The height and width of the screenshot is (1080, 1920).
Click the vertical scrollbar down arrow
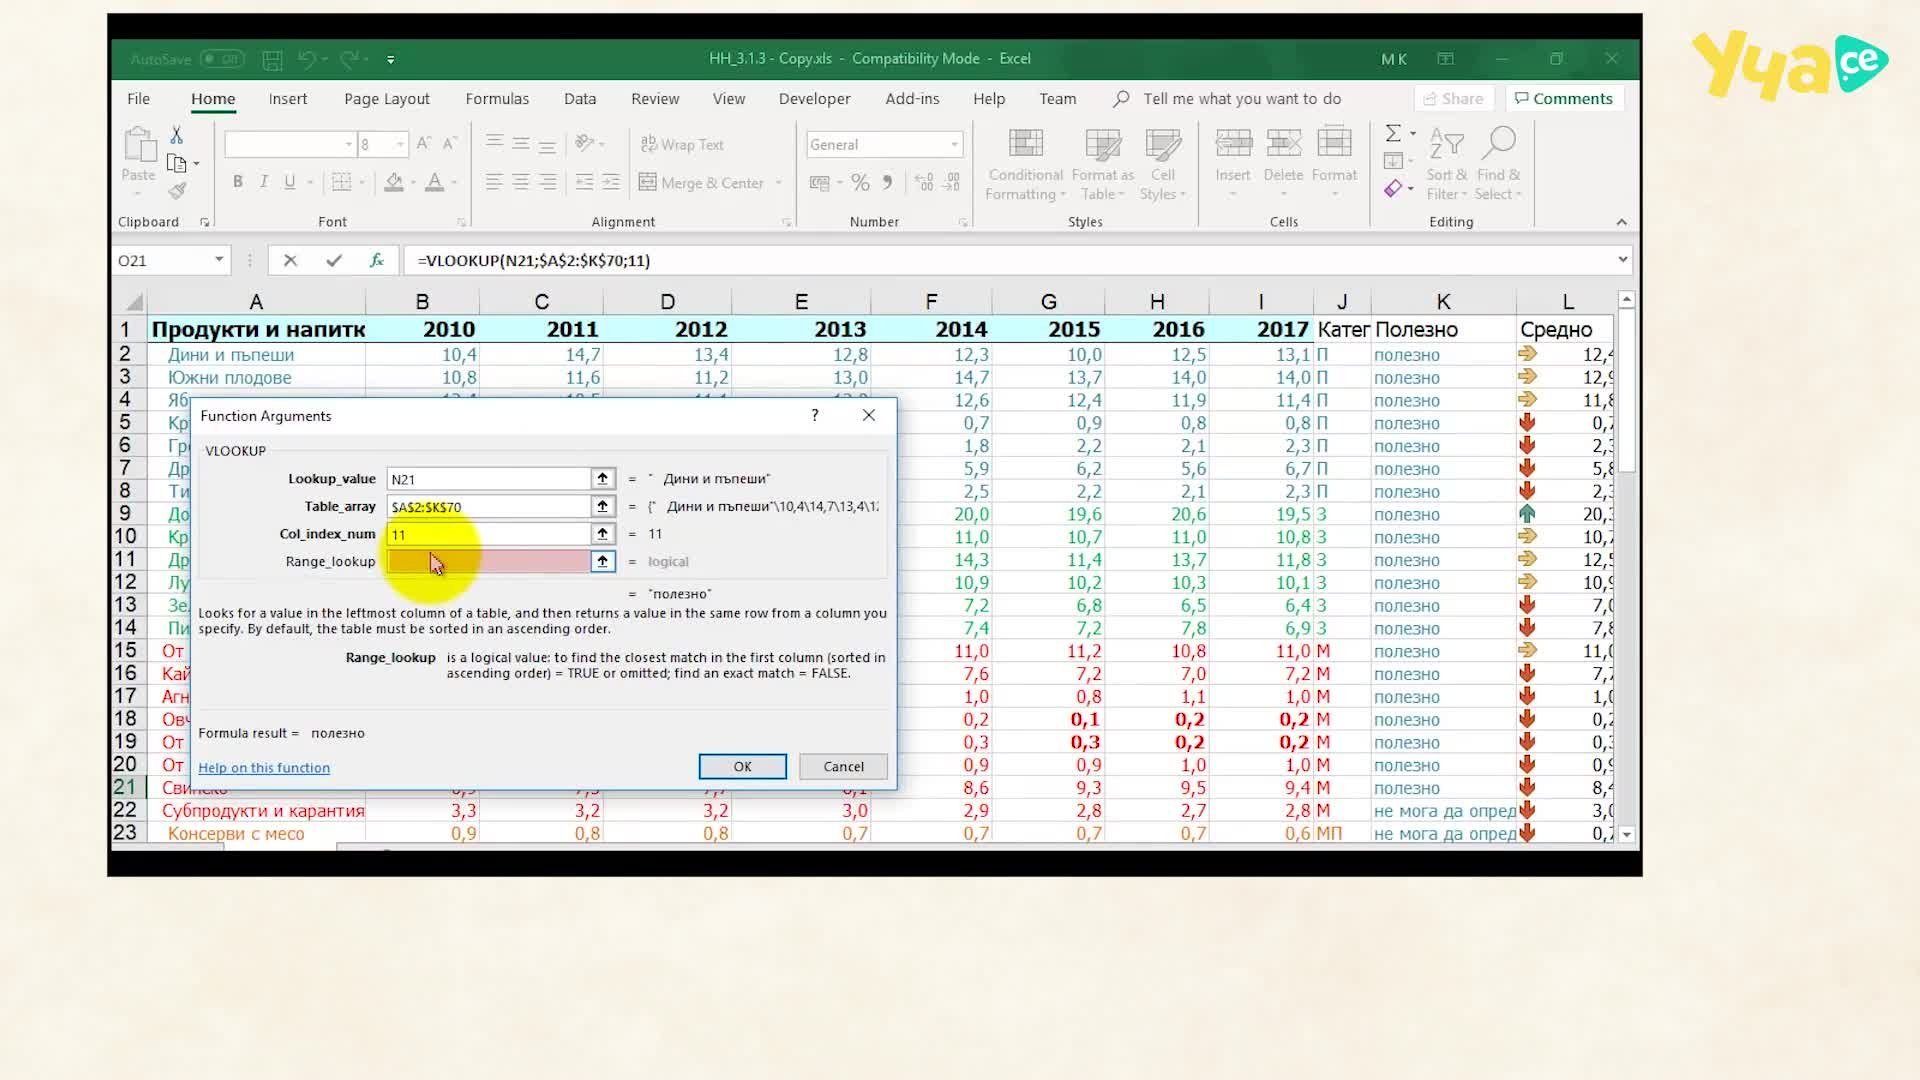click(1626, 834)
